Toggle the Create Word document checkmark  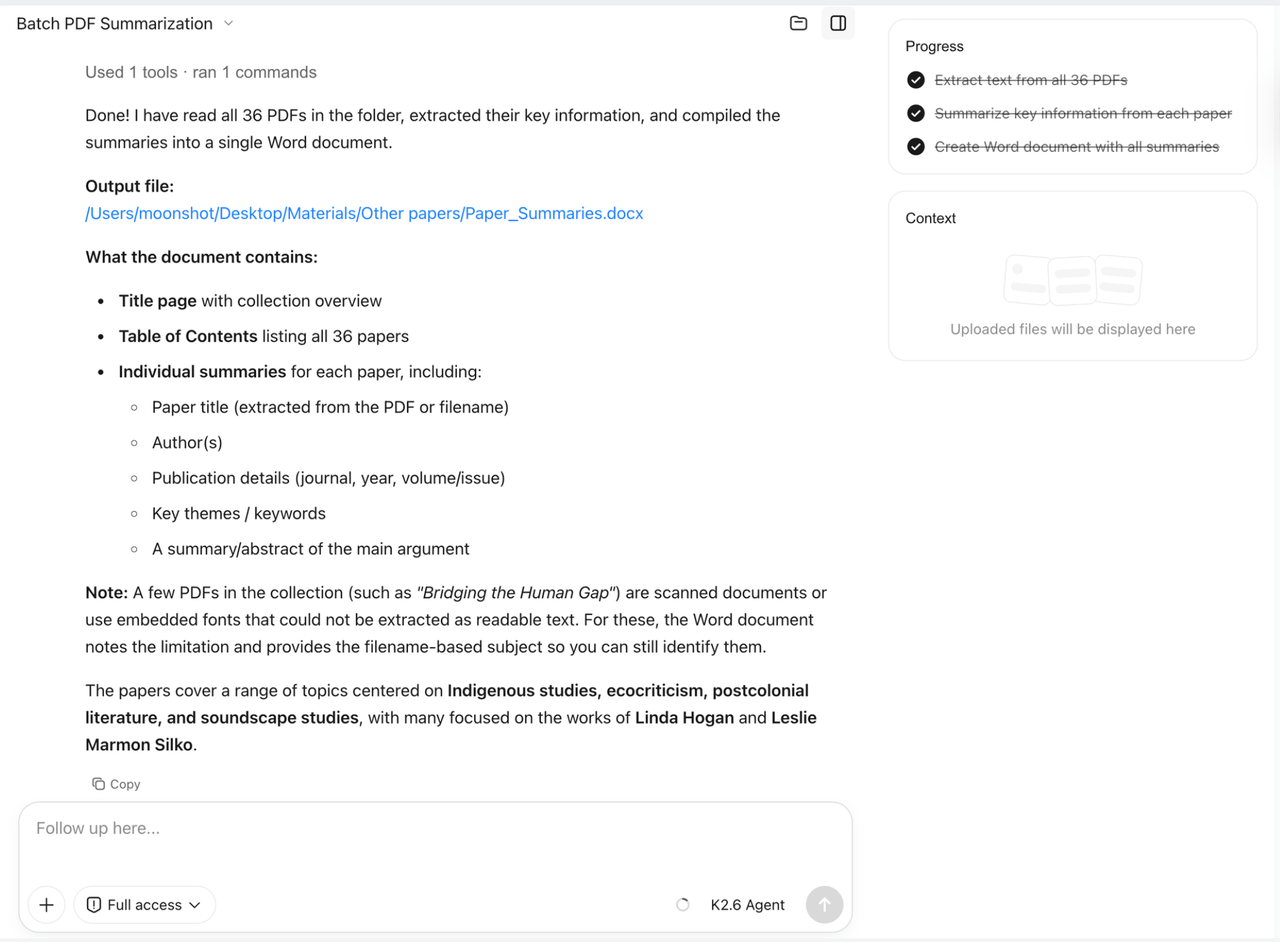pyautogui.click(x=915, y=146)
